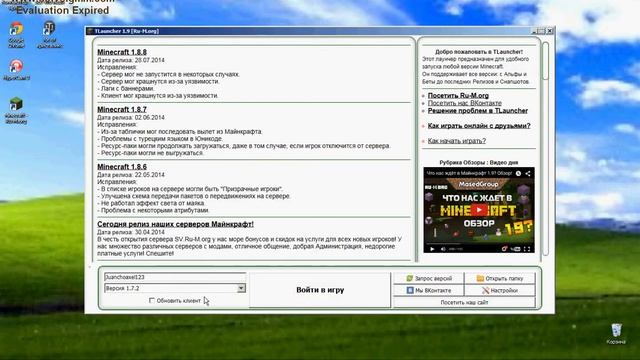Open Как начать играть link

click(x=457, y=141)
